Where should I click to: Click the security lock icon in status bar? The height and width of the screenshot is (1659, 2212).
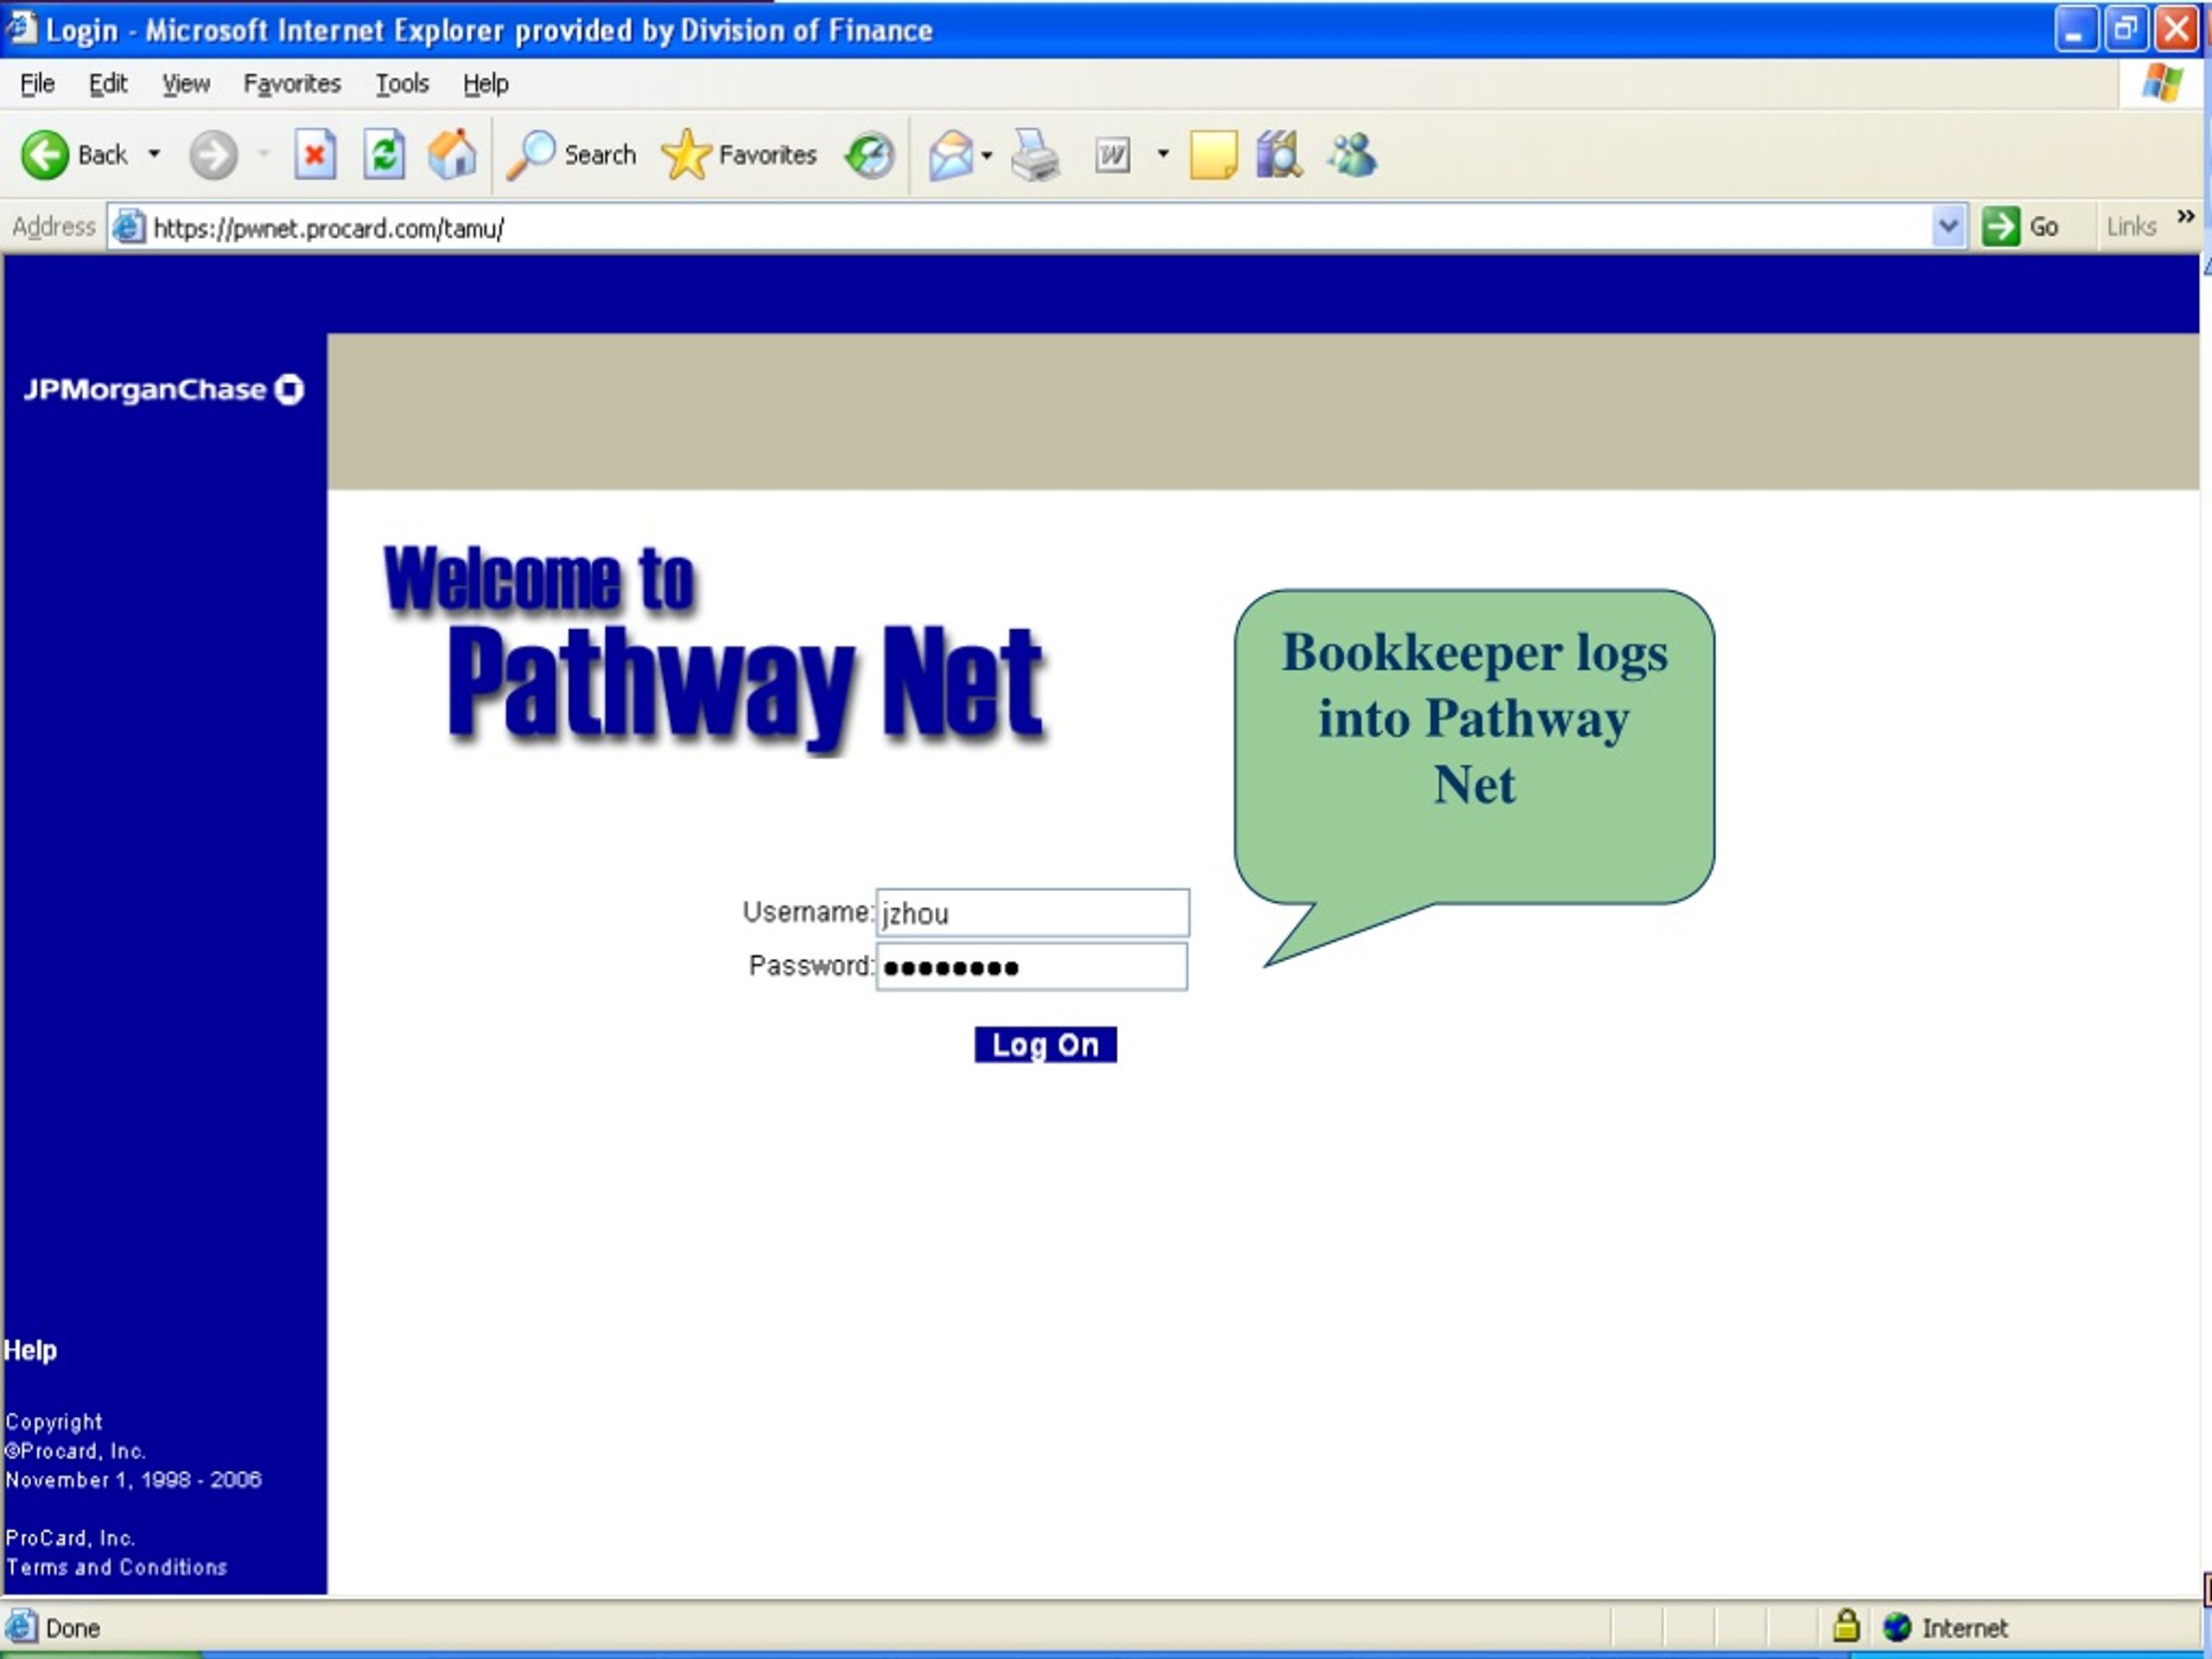[x=1846, y=1627]
